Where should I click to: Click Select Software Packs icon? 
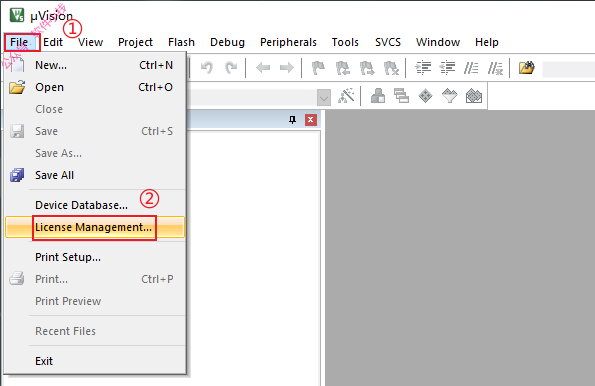pyautogui.click(x=449, y=96)
